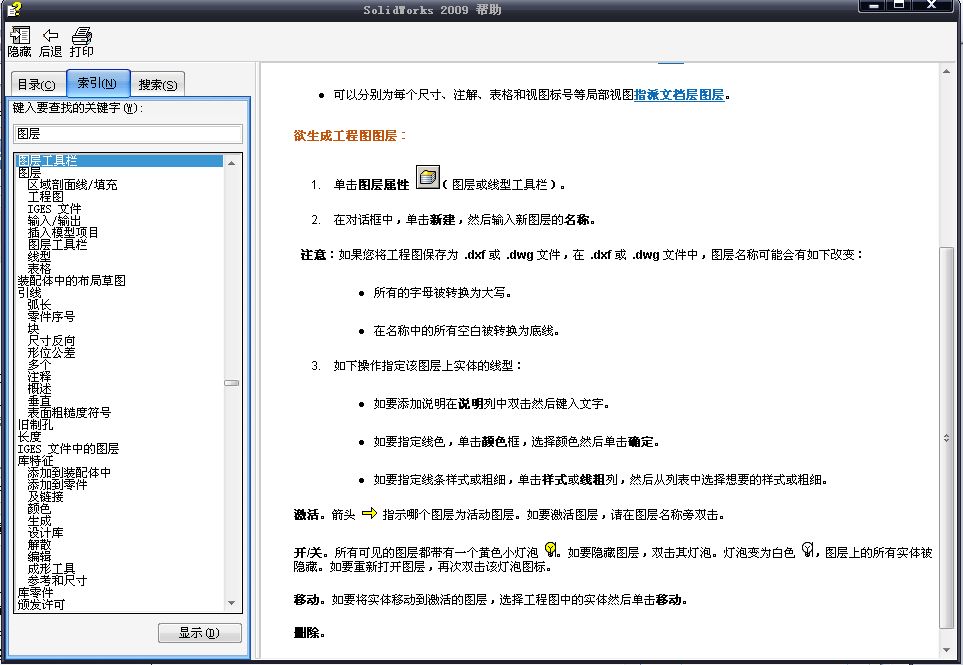Select 工程图 index entry

click(45, 196)
